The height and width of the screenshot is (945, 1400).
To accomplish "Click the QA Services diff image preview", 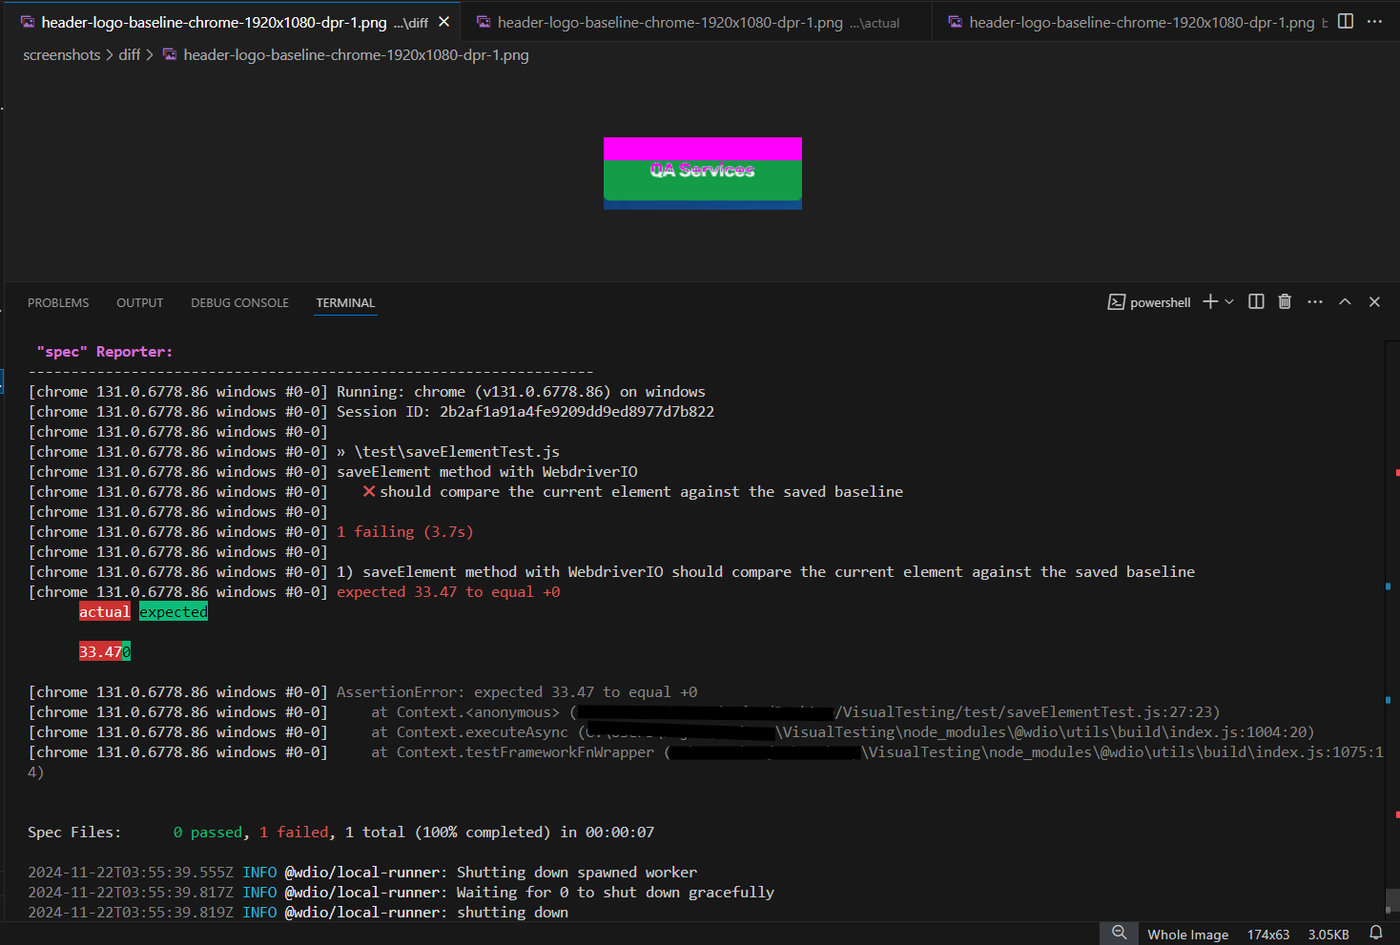I will tap(703, 173).
